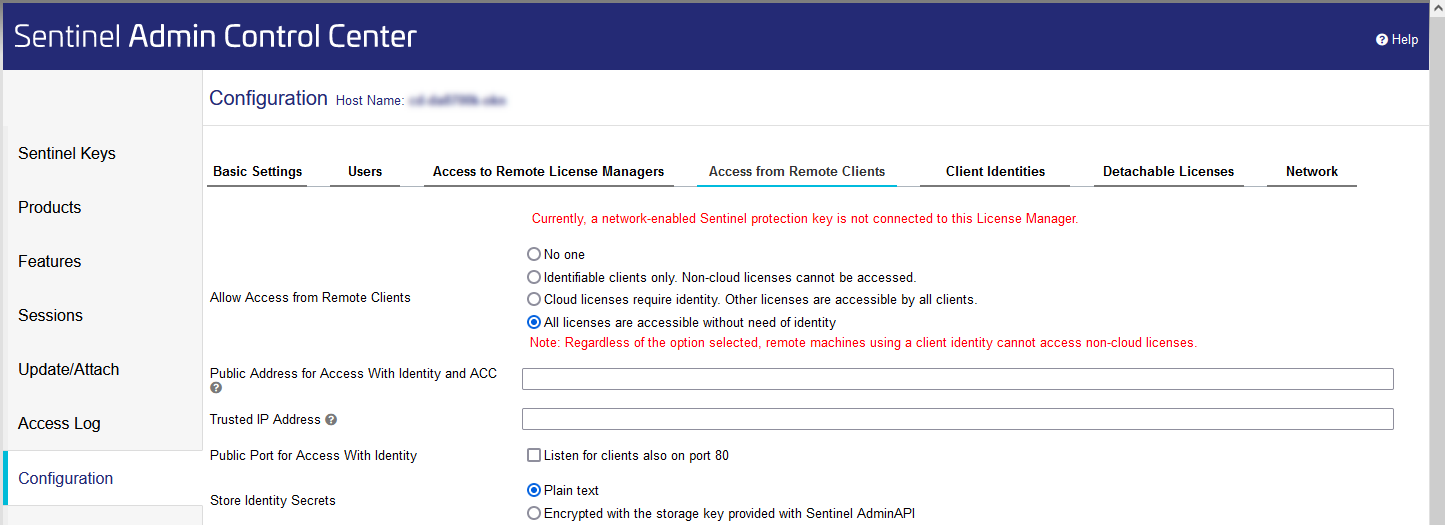Click 'Allow Access from Remote Clients' label

tap(310, 297)
